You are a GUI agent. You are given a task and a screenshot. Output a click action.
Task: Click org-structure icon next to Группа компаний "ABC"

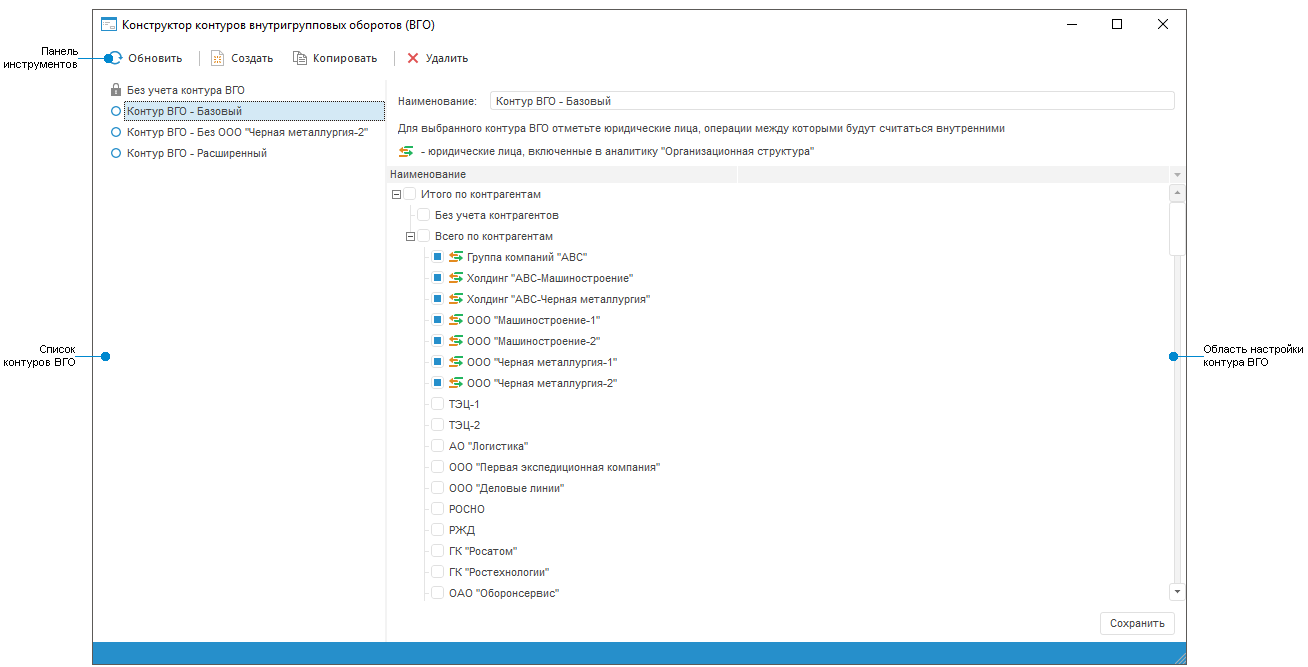click(x=456, y=257)
